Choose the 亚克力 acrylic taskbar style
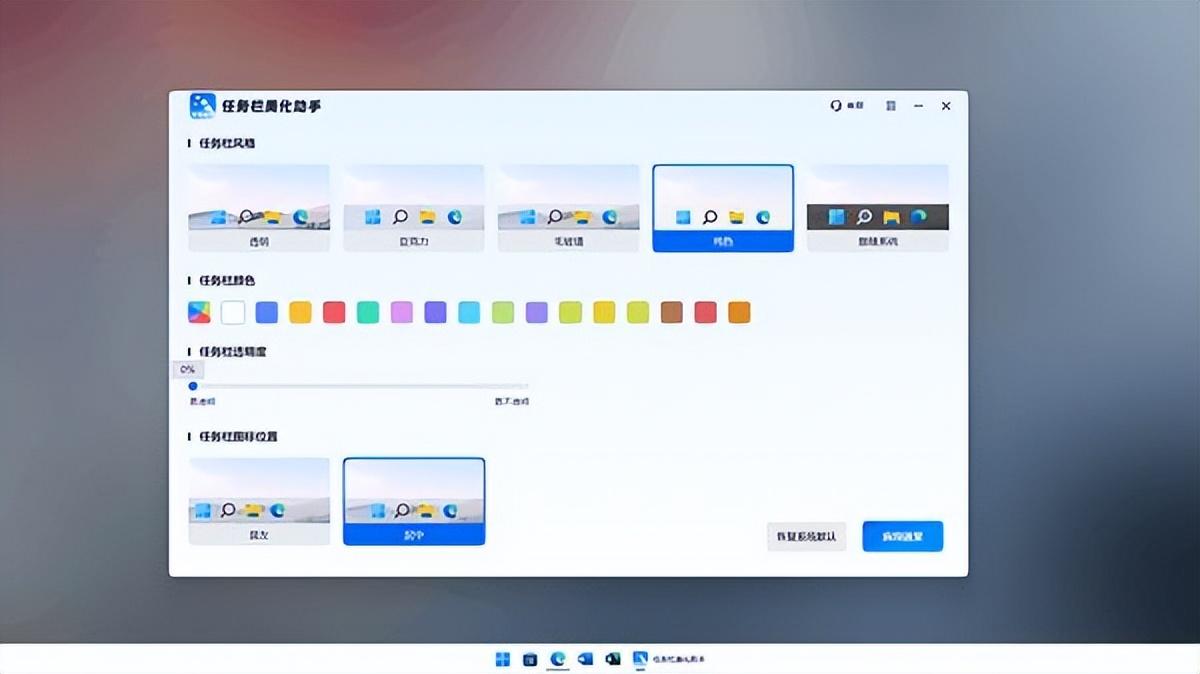Image resolution: width=1200 pixels, height=674 pixels. tap(413, 208)
